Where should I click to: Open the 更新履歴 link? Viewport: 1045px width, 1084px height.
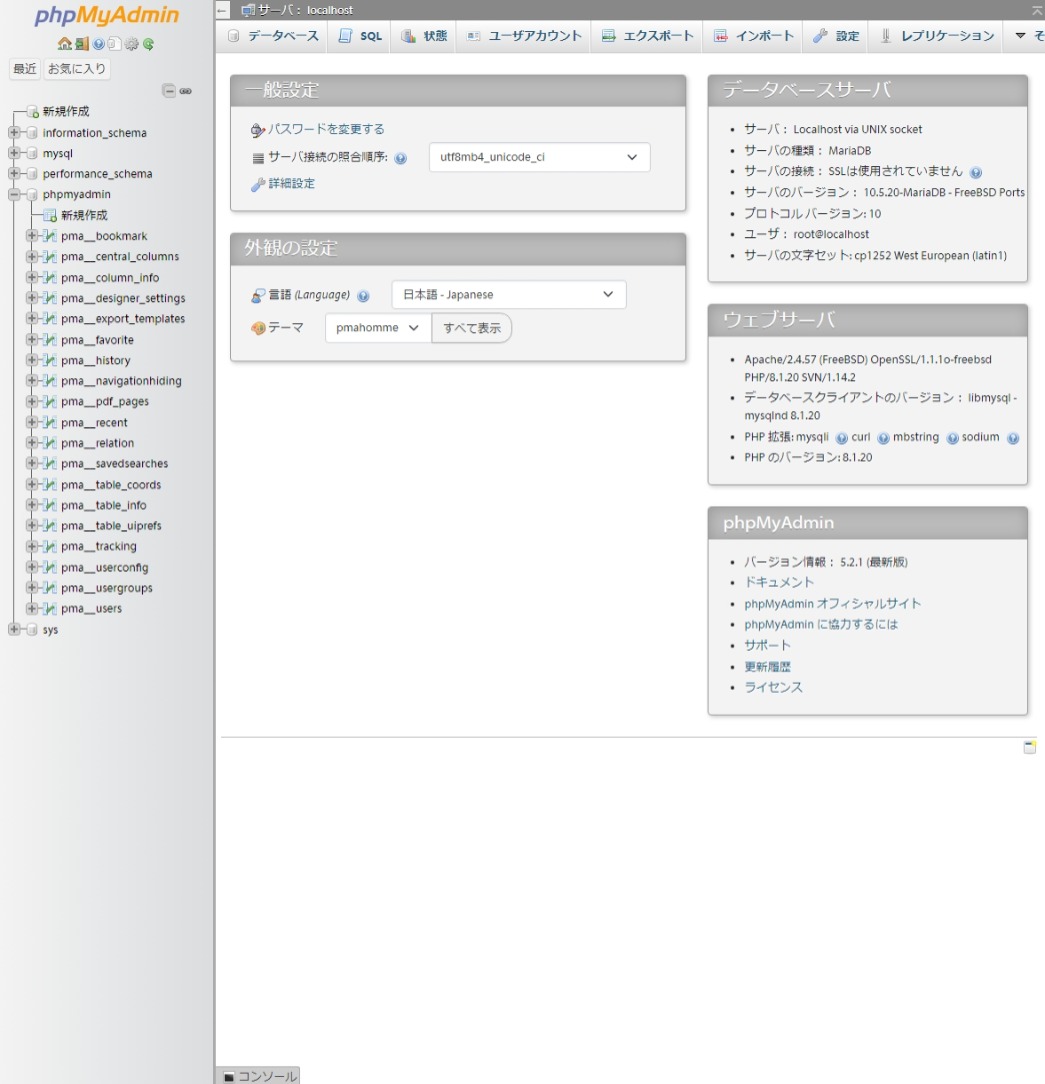[x=767, y=666]
